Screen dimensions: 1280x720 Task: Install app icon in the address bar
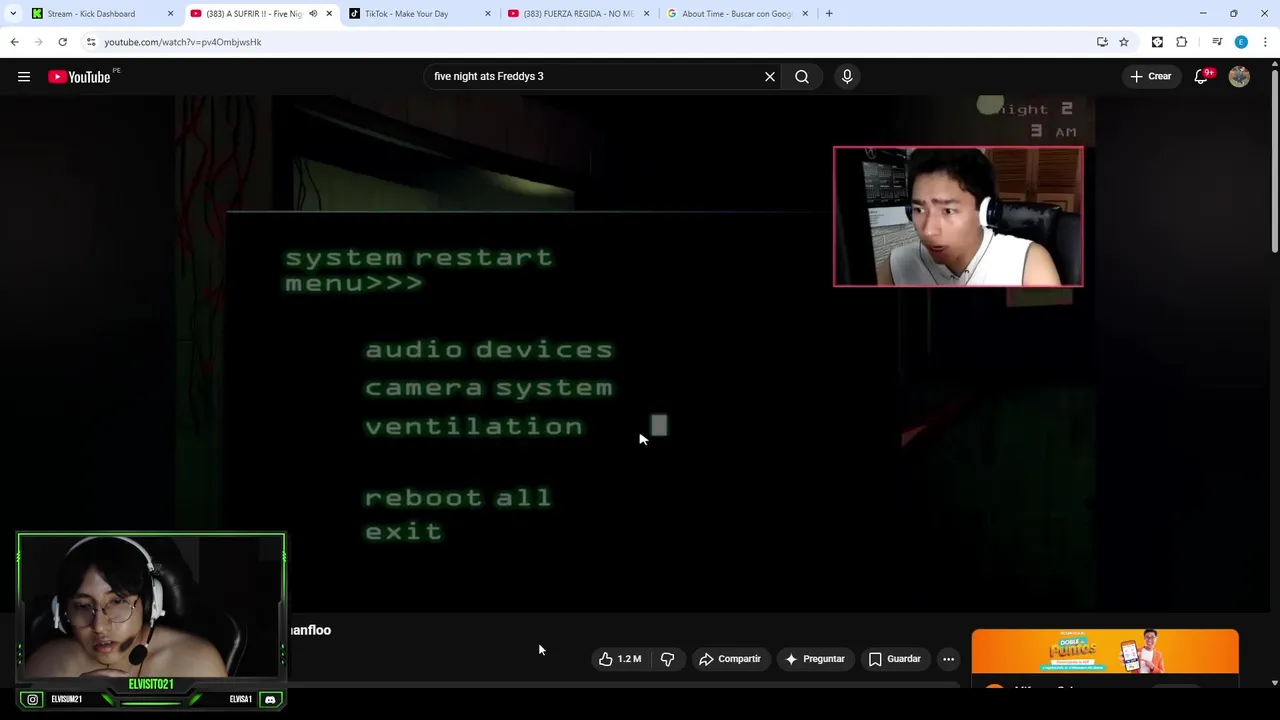click(1102, 42)
